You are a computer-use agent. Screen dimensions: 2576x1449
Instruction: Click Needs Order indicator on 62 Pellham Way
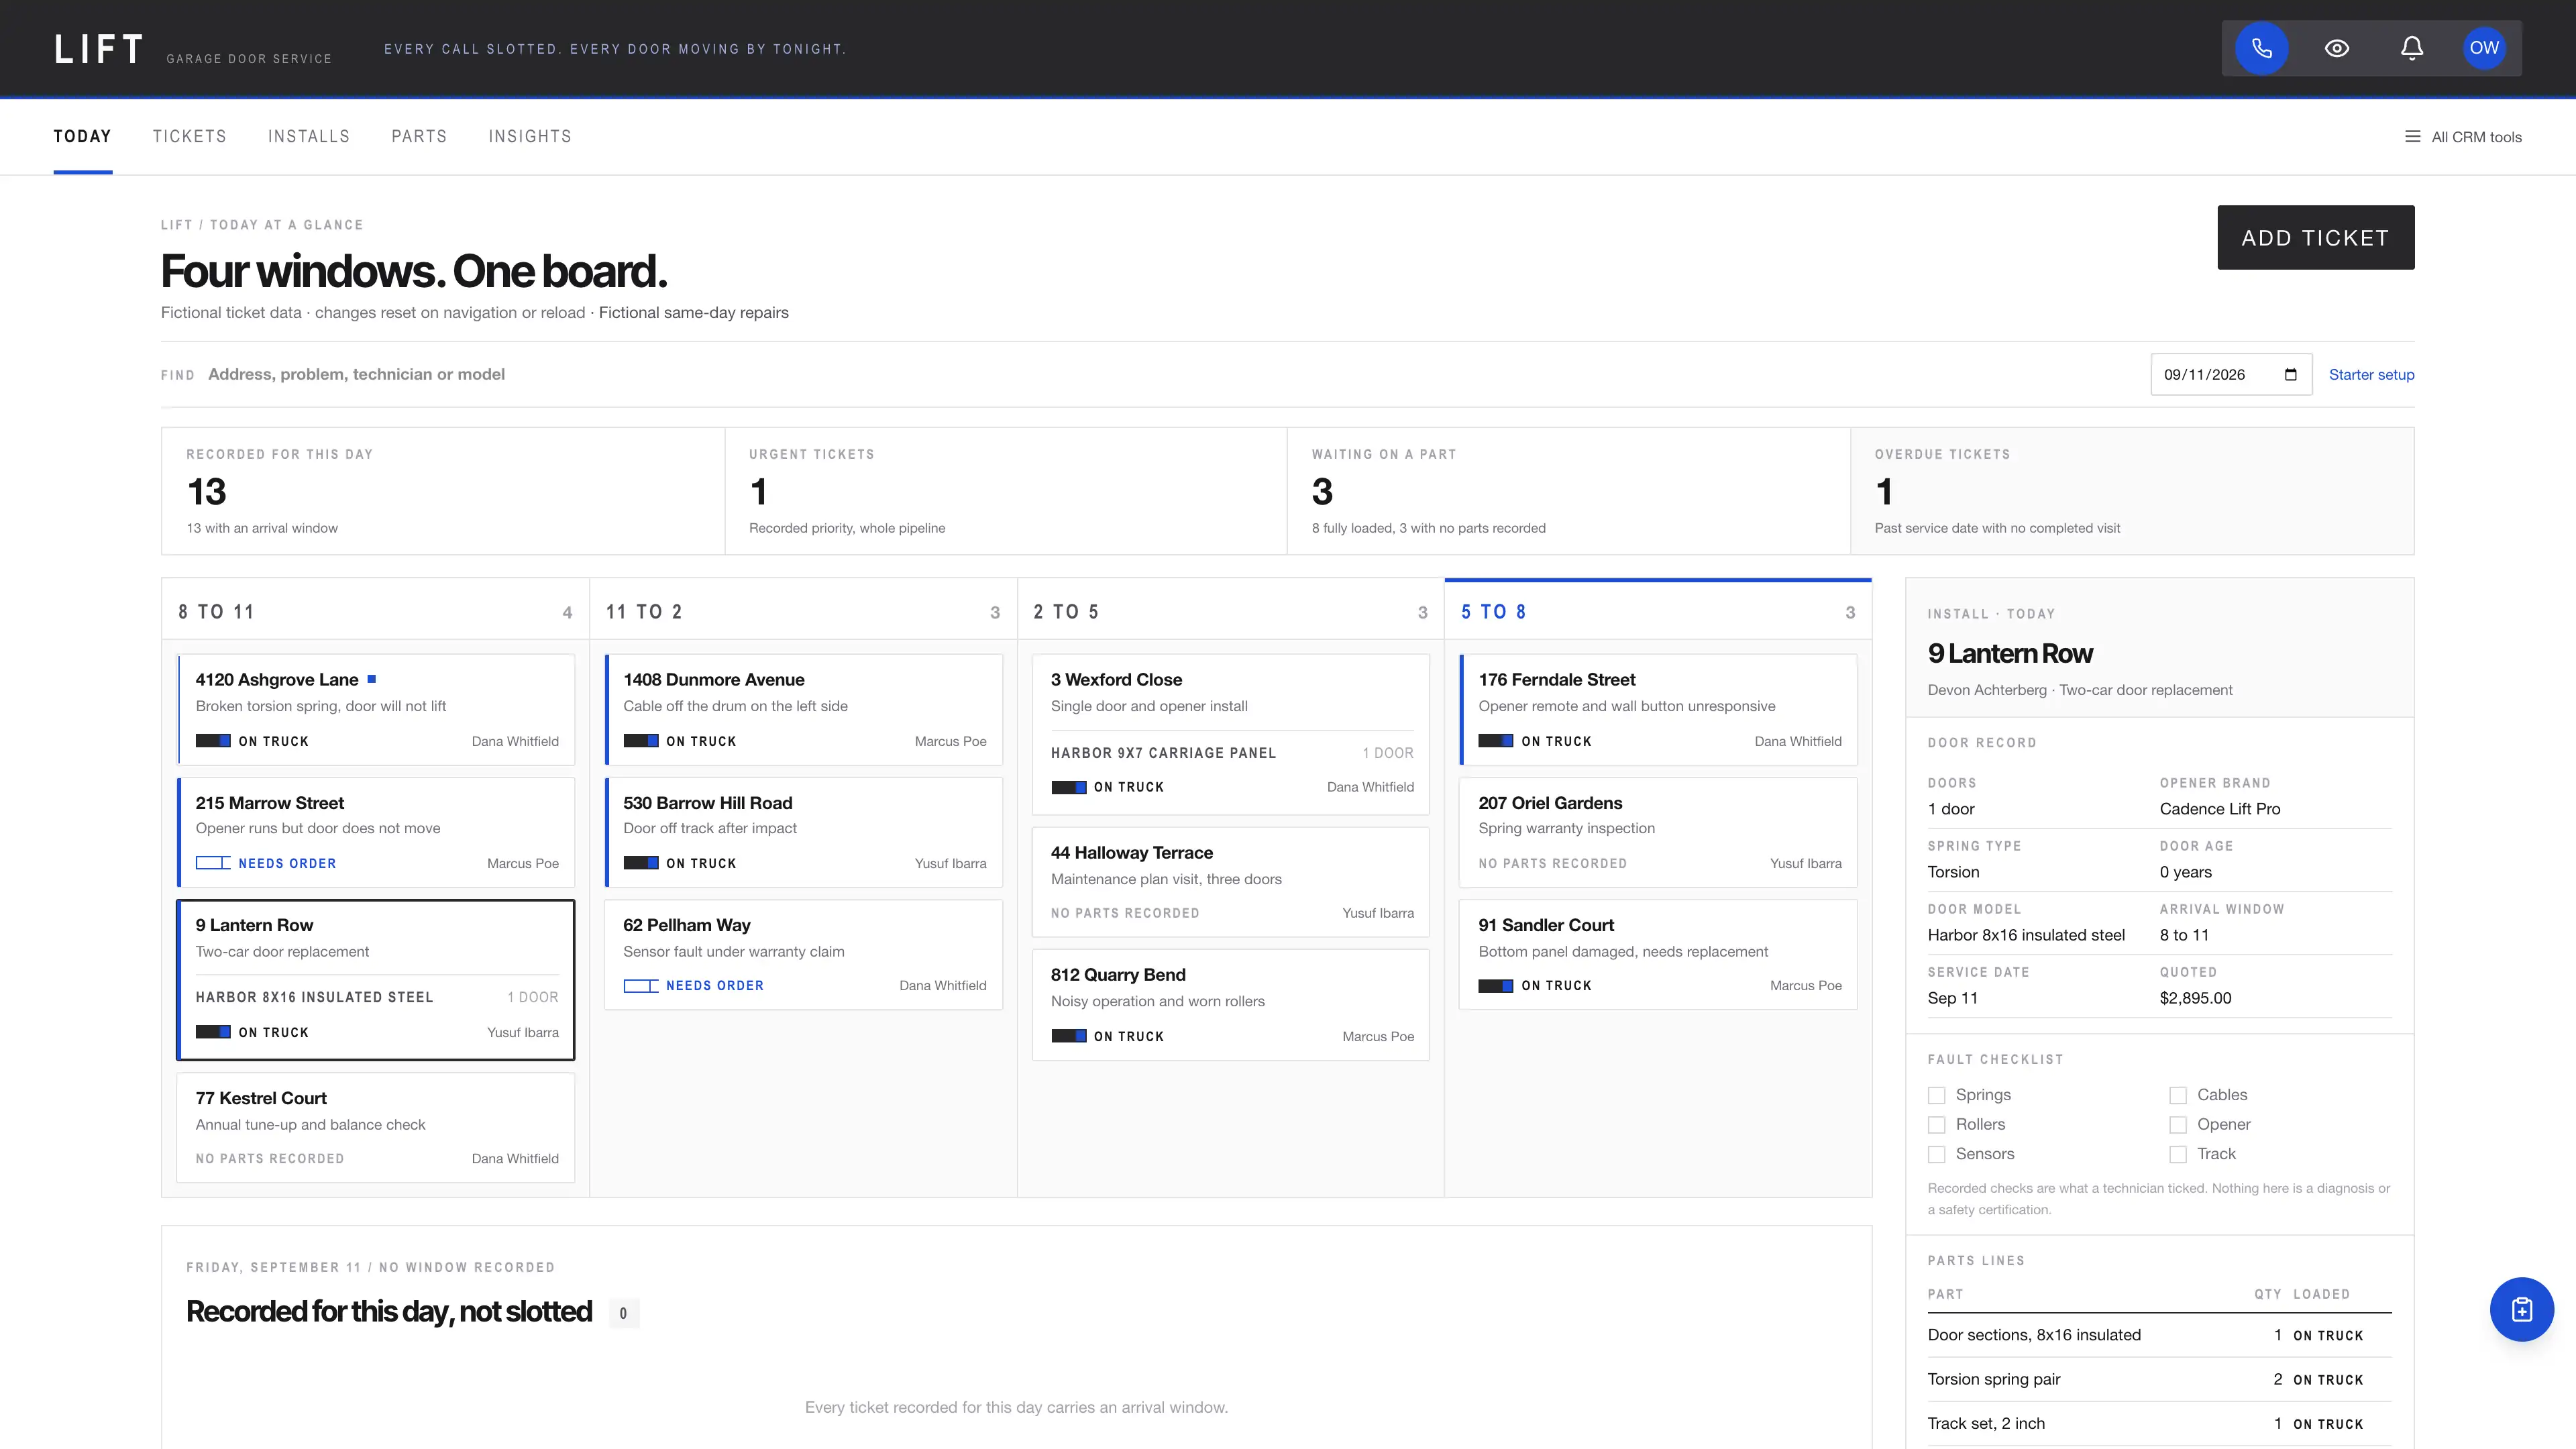pyautogui.click(x=694, y=985)
